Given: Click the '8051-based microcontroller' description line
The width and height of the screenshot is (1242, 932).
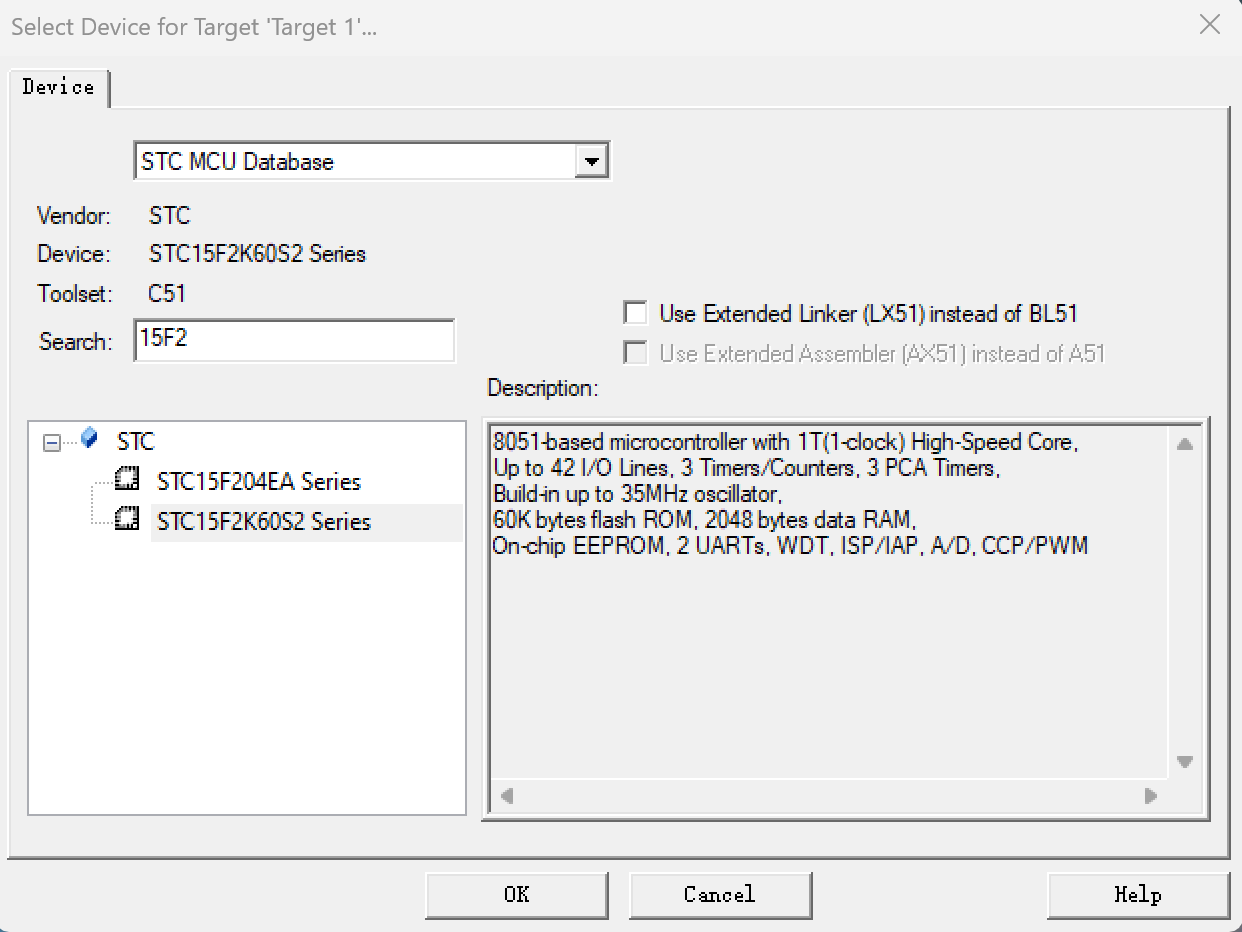Looking at the screenshot, I should pyautogui.click(x=786, y=442).
